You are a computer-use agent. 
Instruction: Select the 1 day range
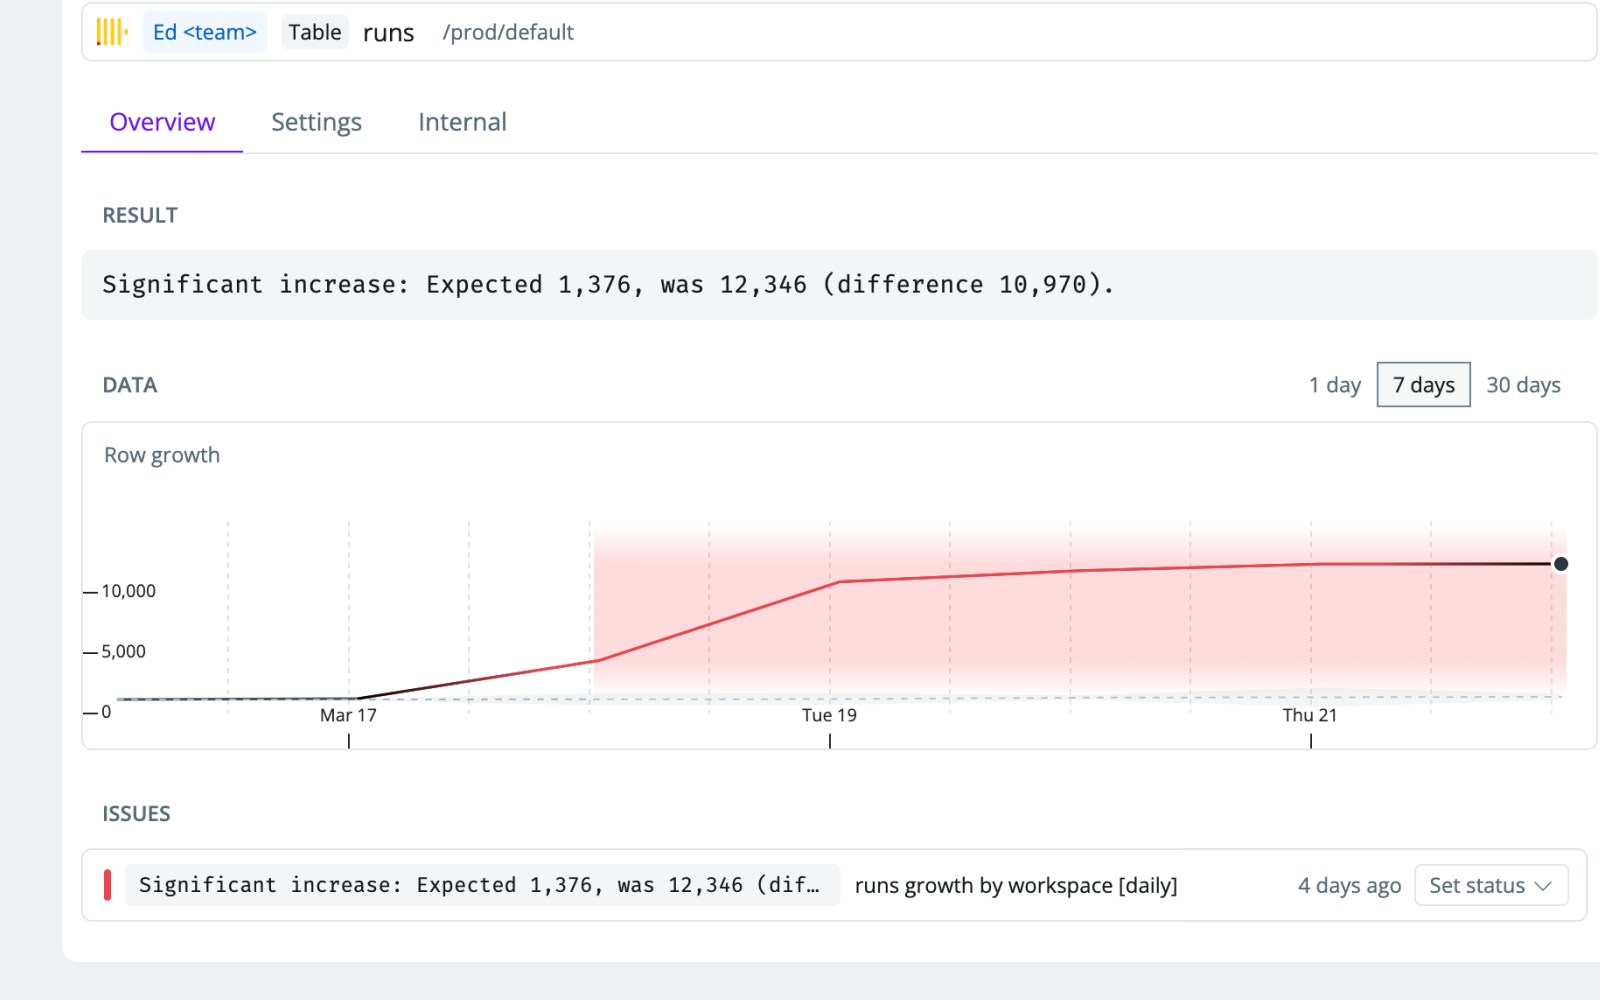pyautogui.click(x=1335, y=385)
